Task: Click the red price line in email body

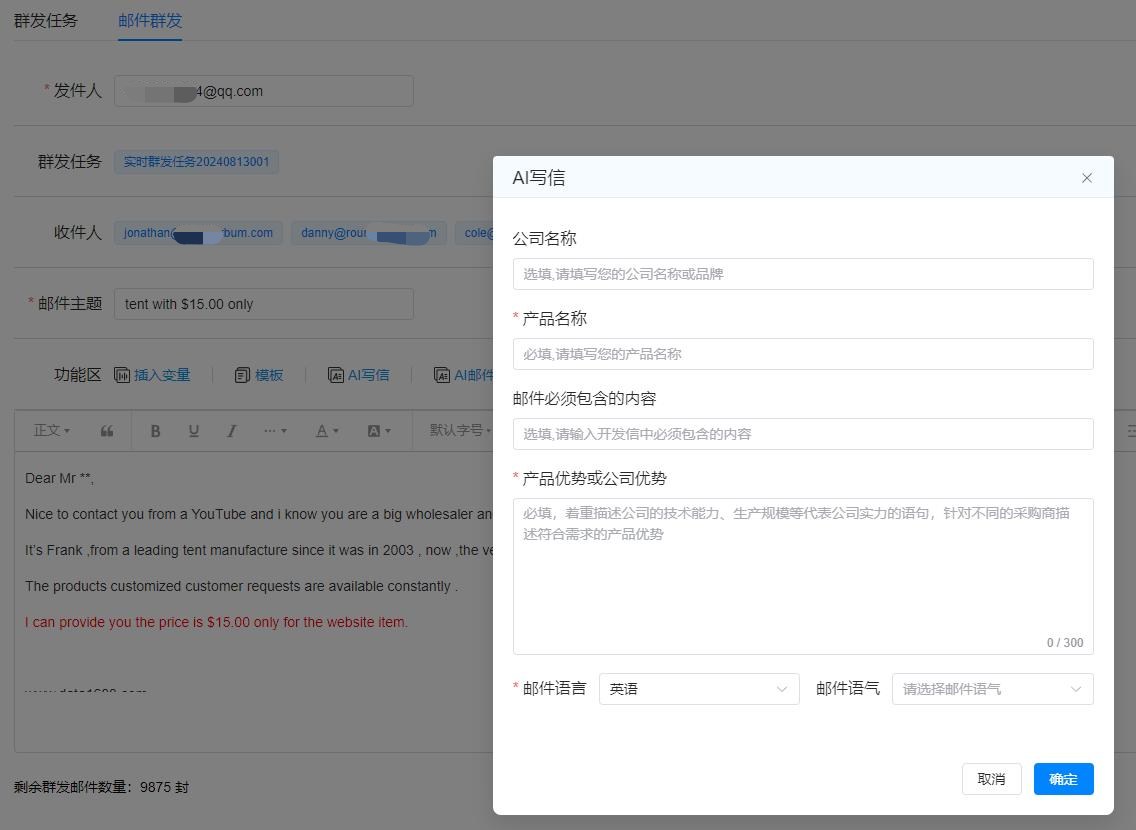Action: coord(217,622)
